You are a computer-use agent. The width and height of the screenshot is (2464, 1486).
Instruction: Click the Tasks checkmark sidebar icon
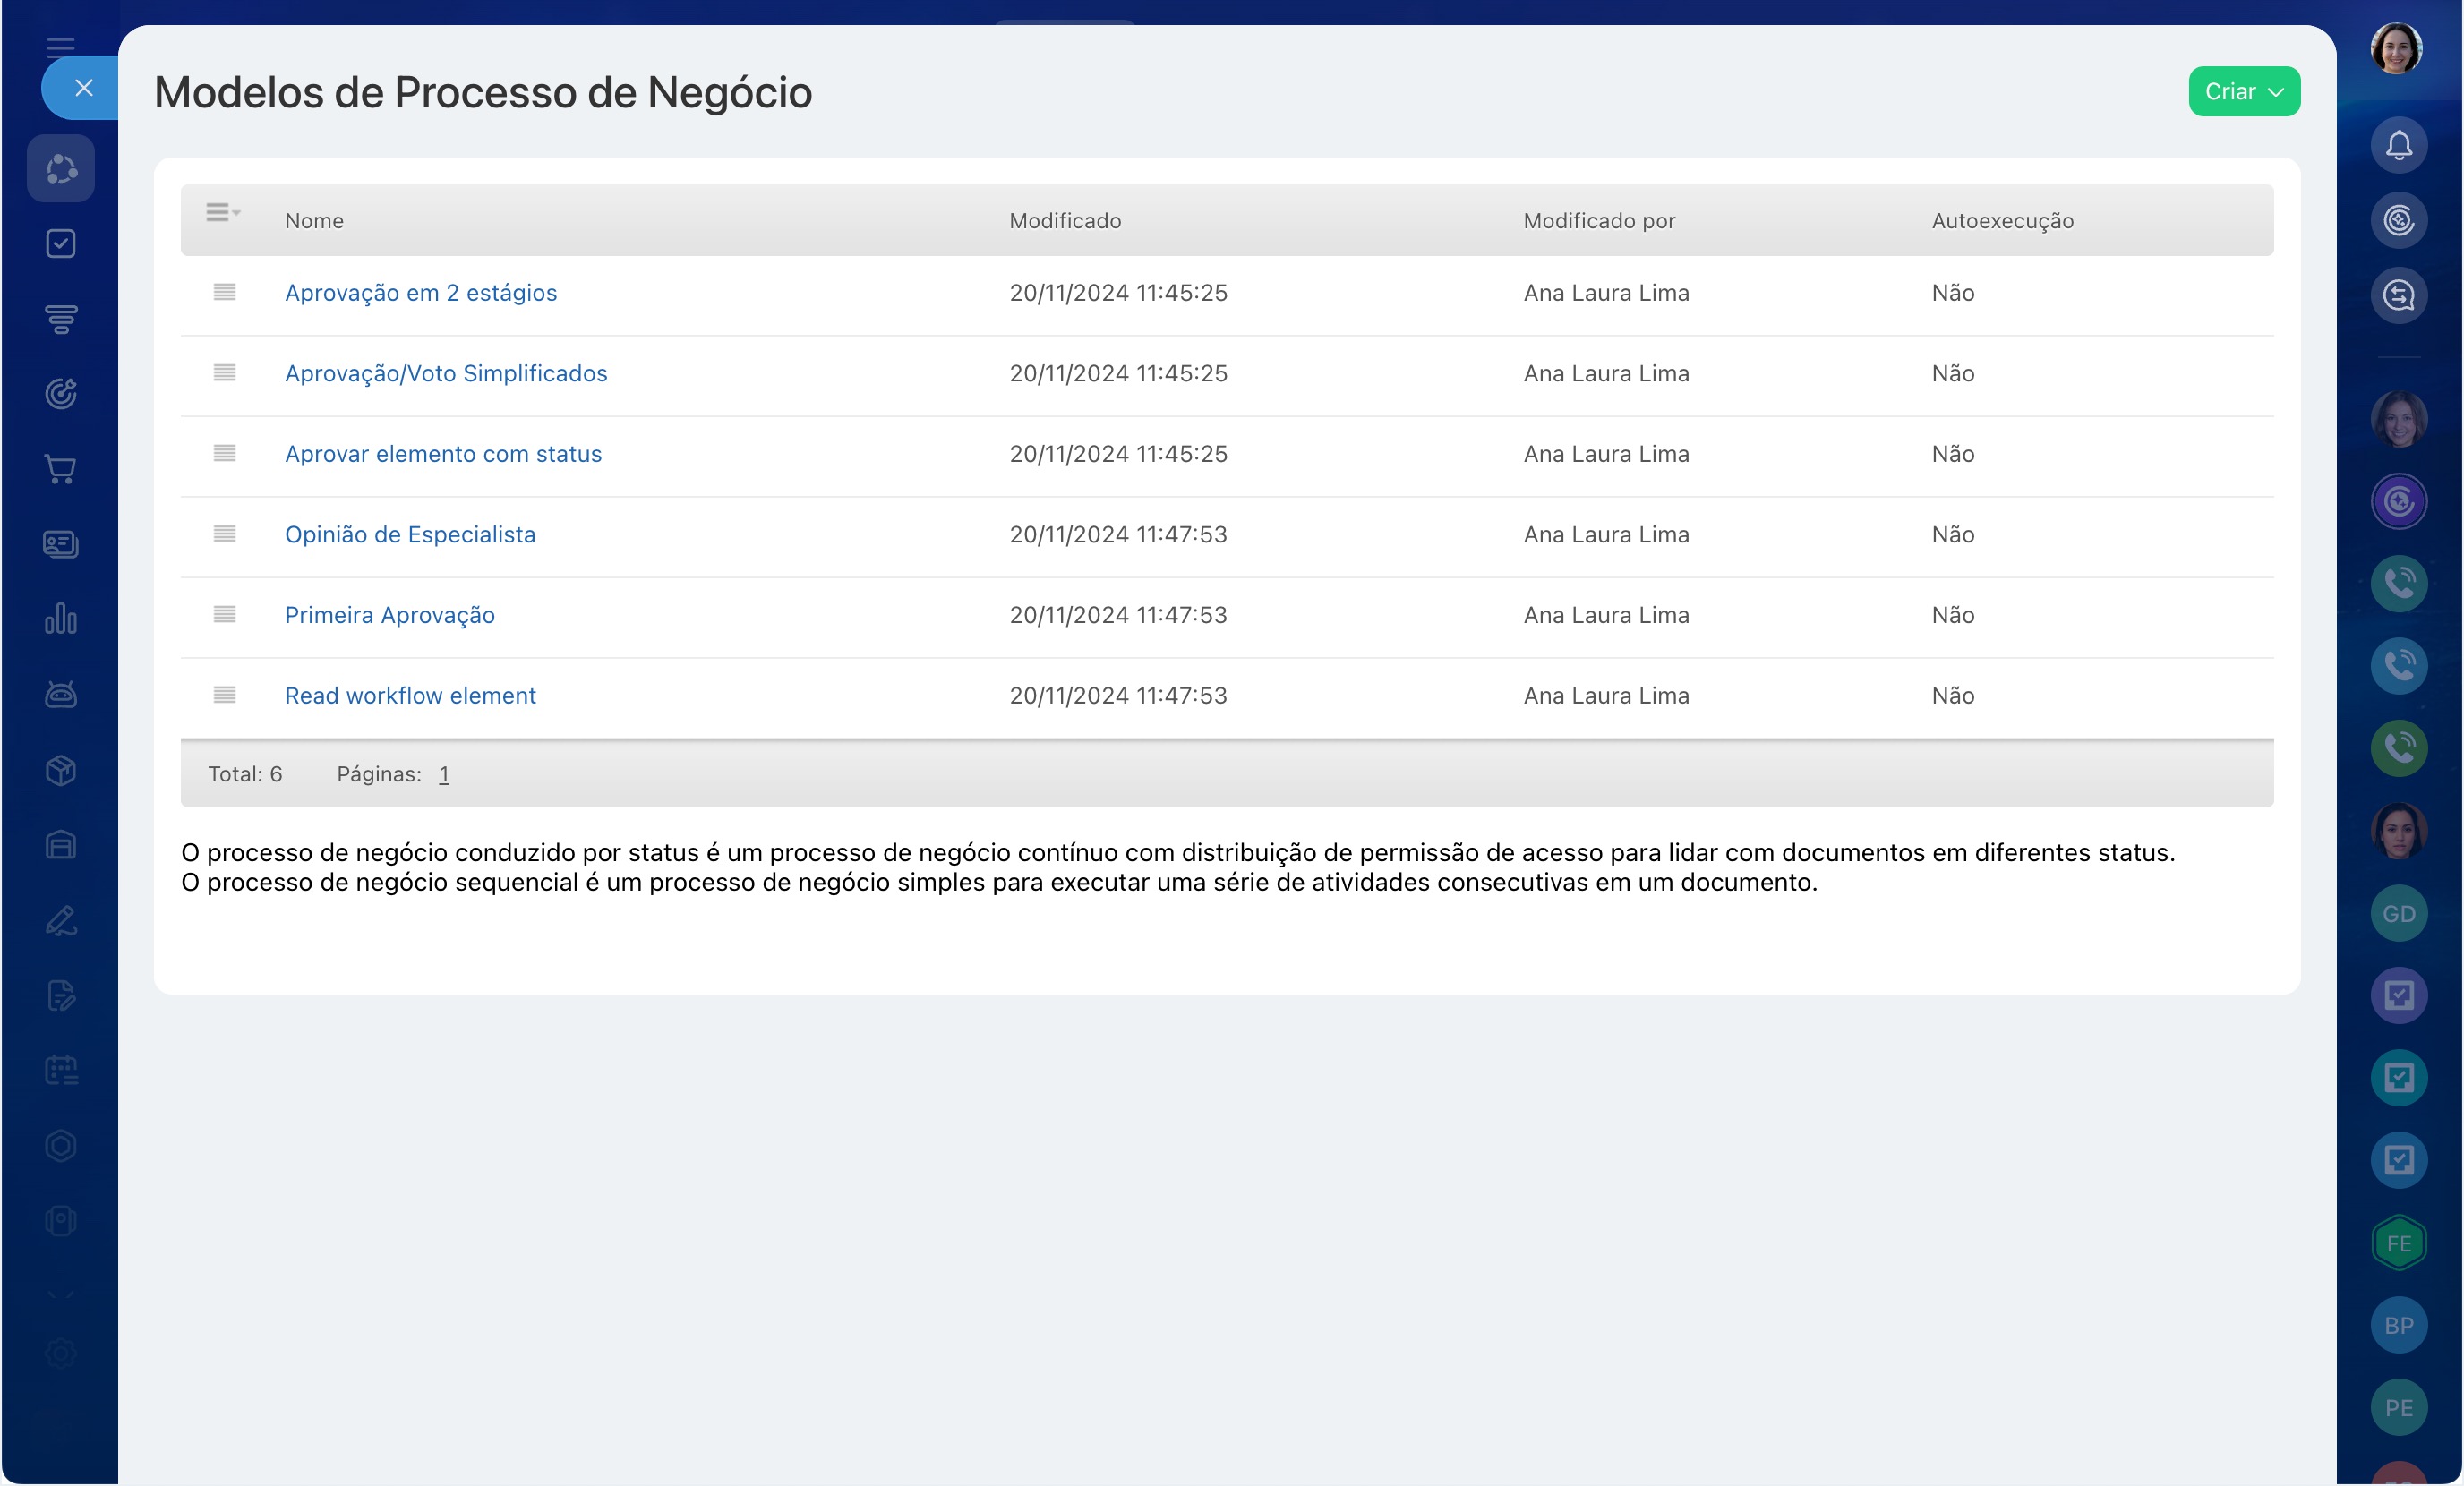[61, 243]
